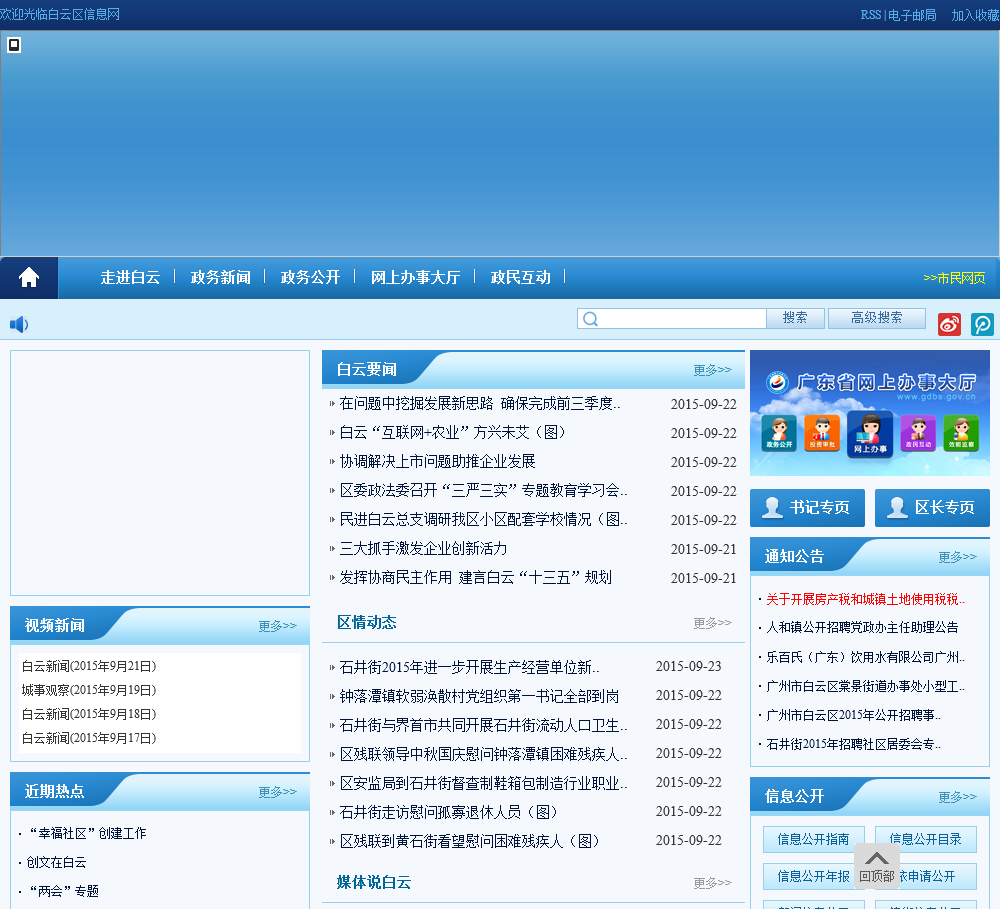Open news 三大抓手激发企业创新活力

(x=423, y=549)
